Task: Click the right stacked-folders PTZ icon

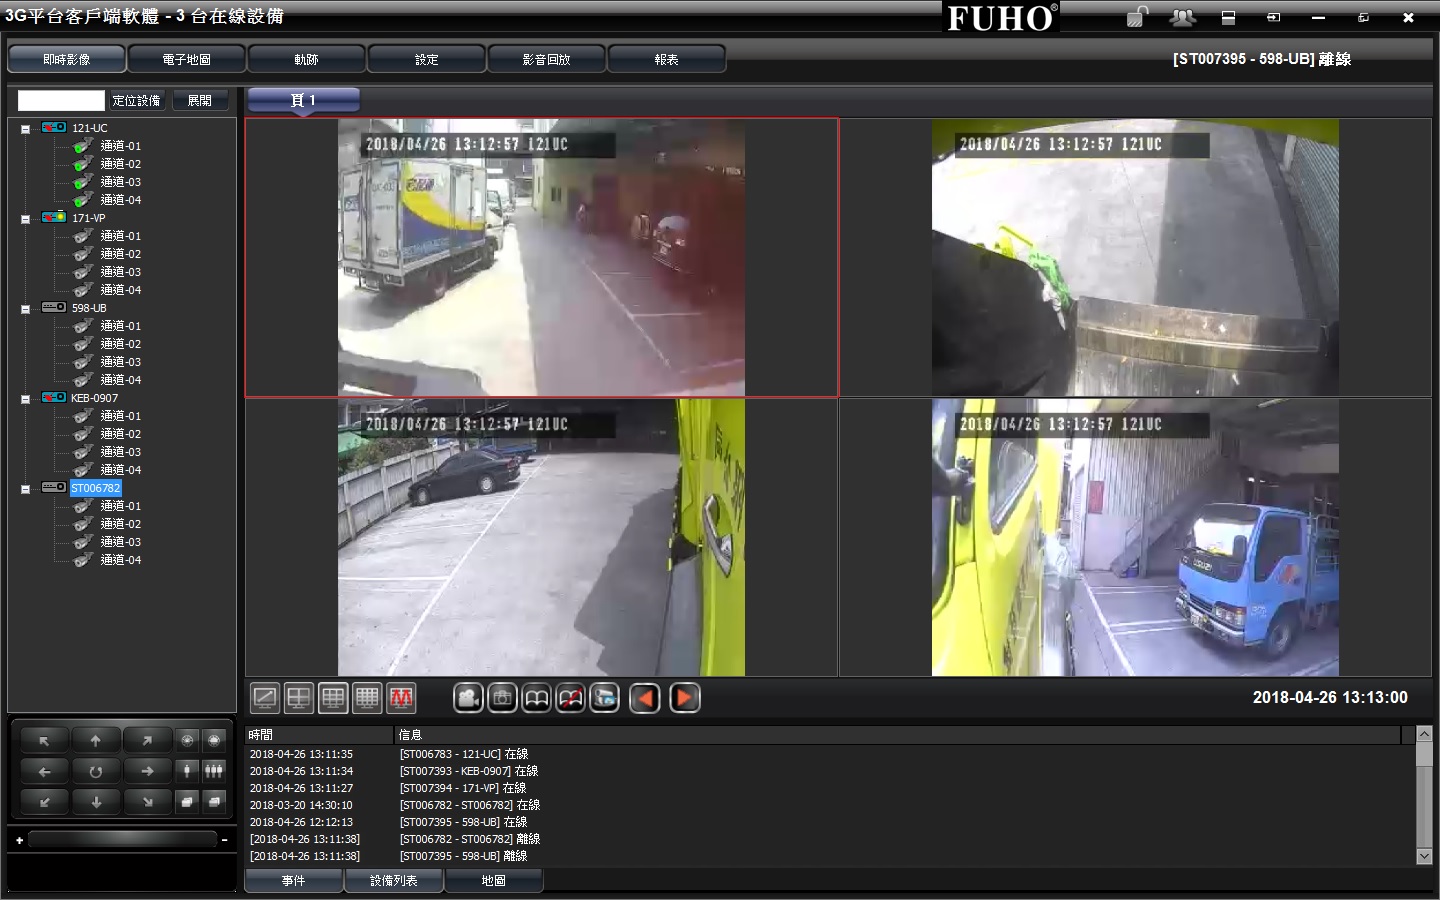Action: click(213, 802)
